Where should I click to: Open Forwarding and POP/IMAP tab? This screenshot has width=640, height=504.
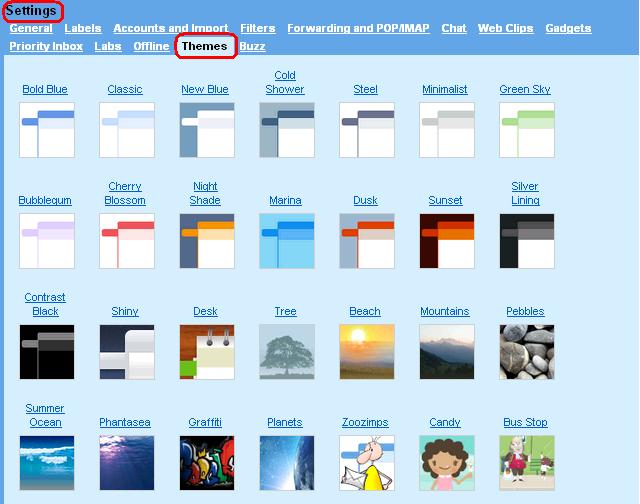(x=358, y=28)
